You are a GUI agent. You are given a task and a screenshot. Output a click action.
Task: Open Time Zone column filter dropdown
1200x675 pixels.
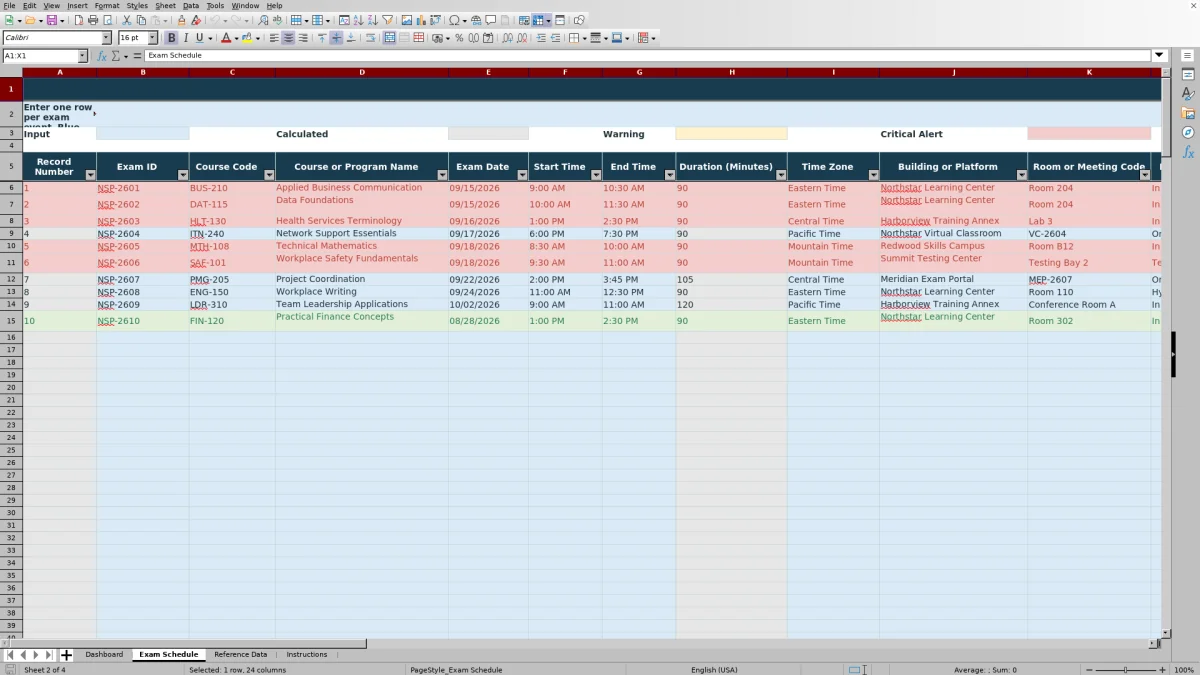point(873,175)
